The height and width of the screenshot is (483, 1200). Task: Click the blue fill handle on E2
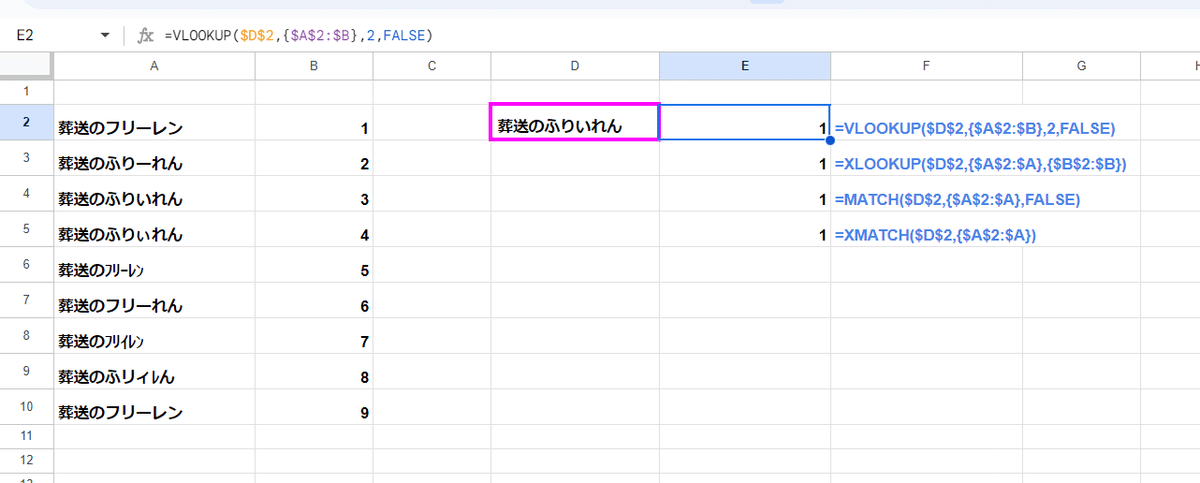click(x=830, y=140)
